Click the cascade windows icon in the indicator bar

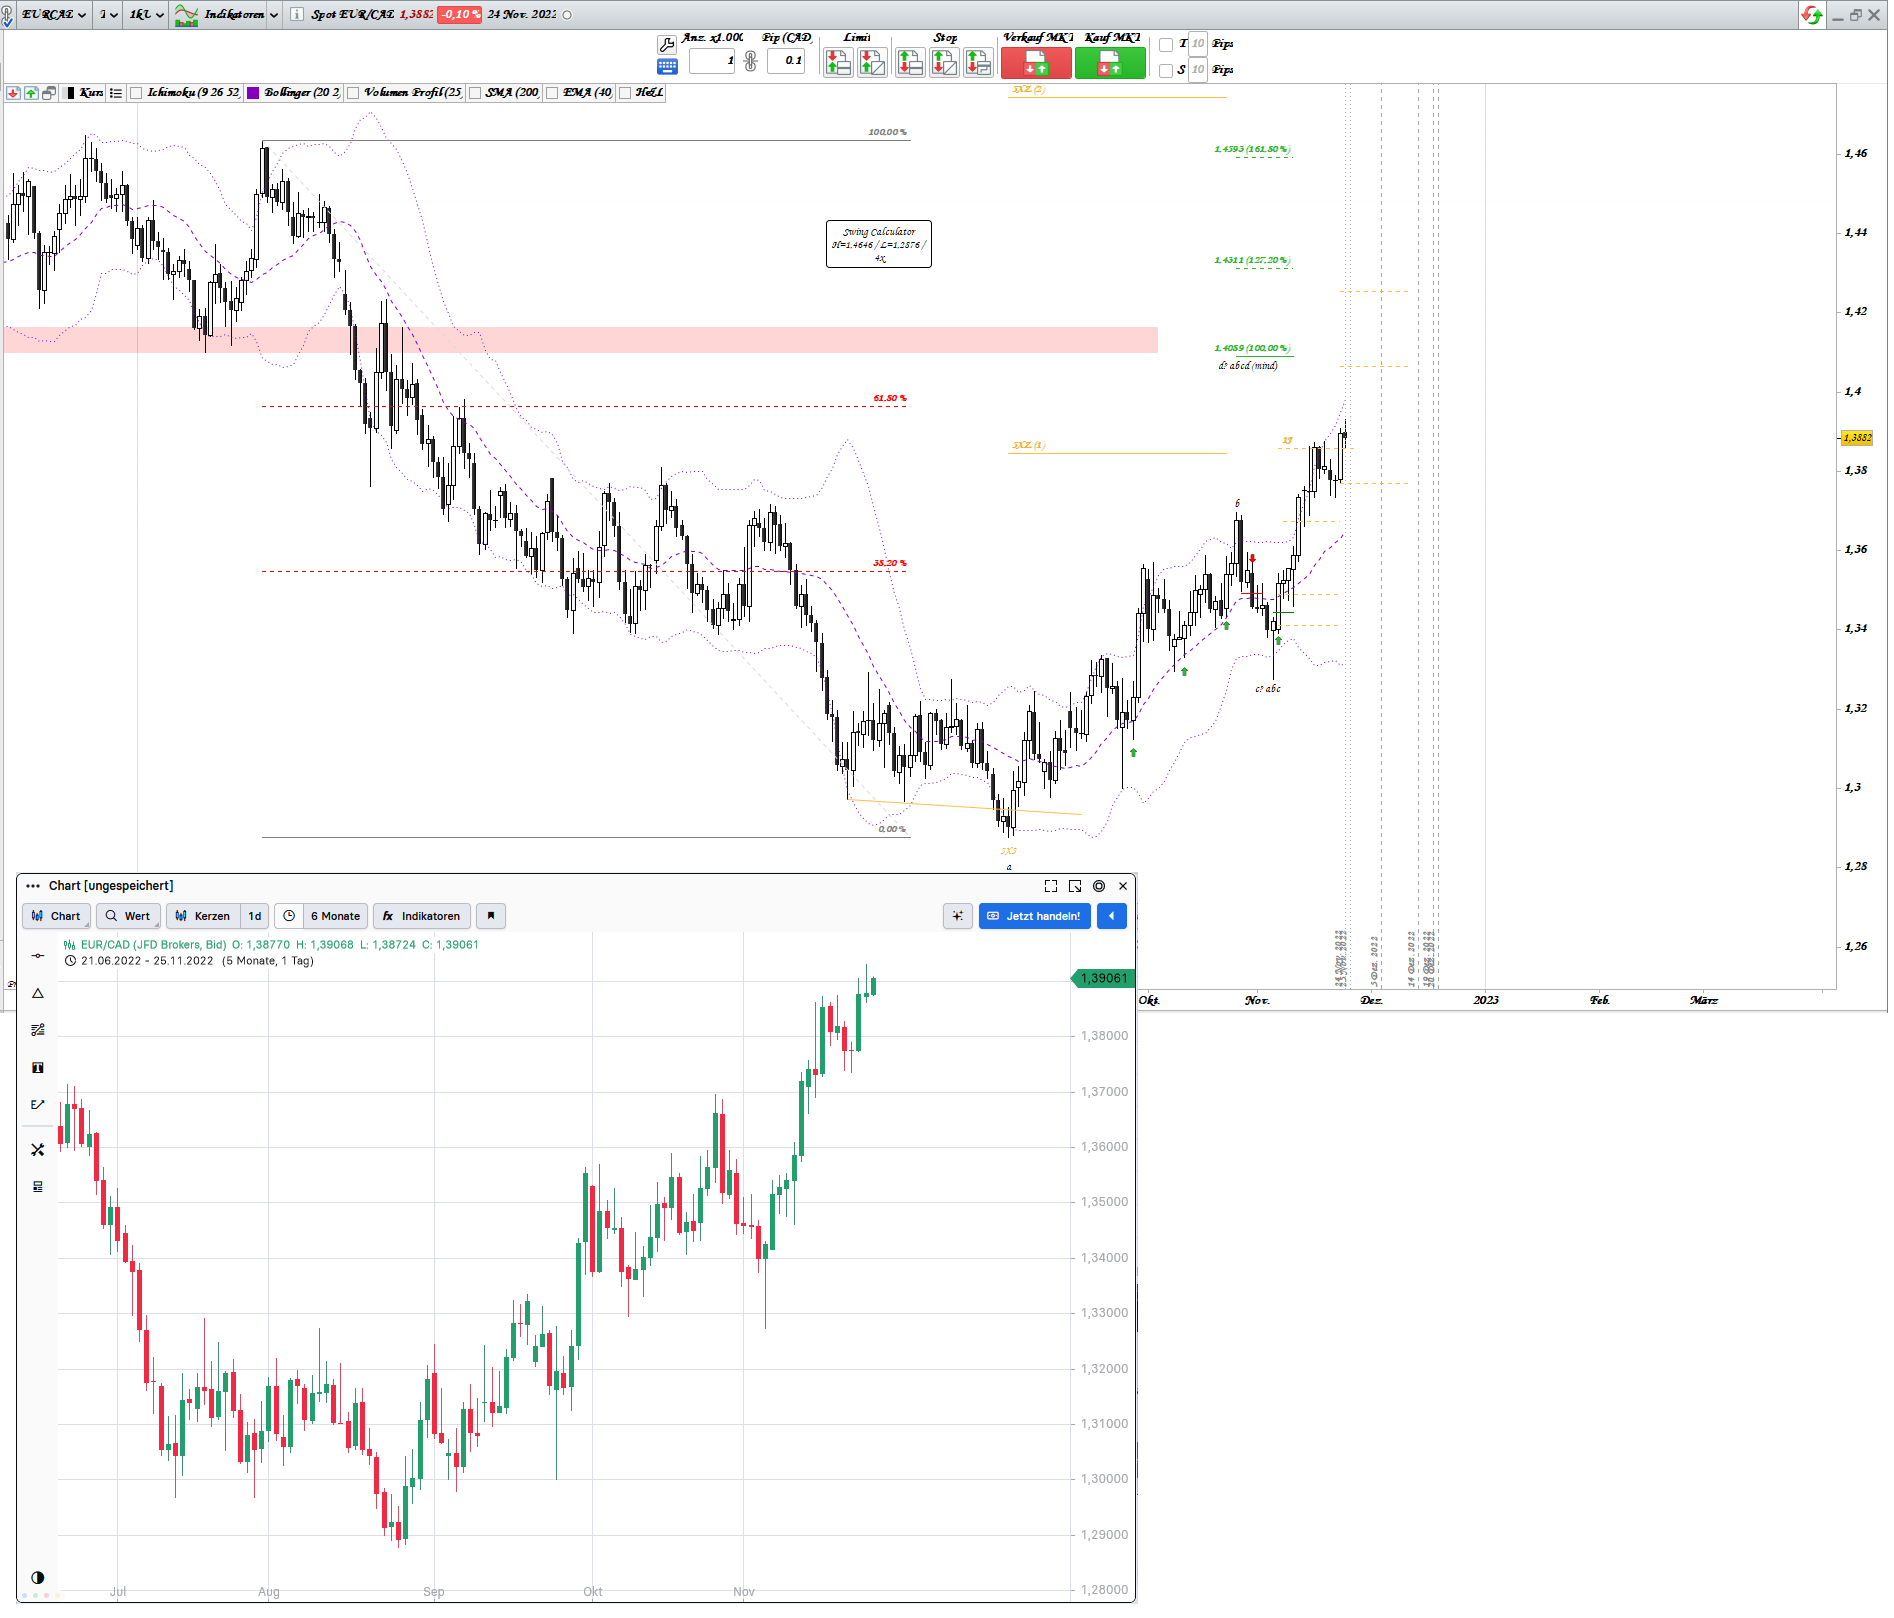point(49,93)
